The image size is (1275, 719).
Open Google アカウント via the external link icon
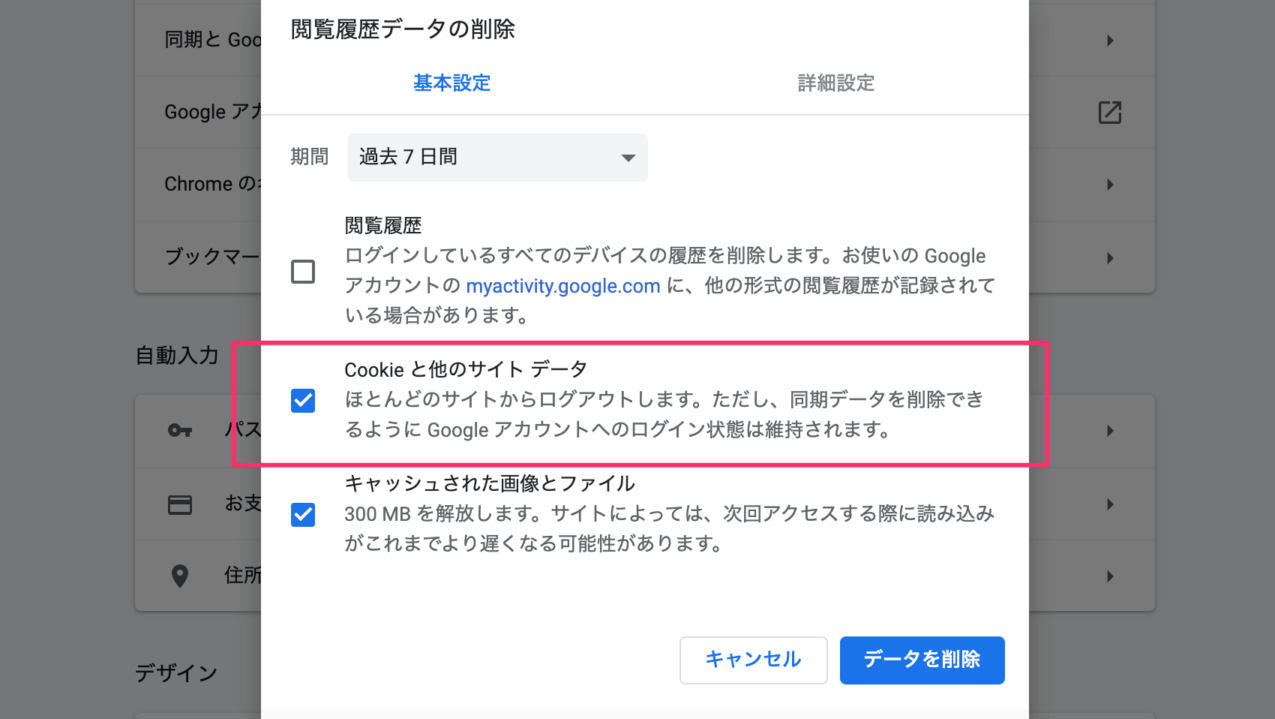[1110, 113]
